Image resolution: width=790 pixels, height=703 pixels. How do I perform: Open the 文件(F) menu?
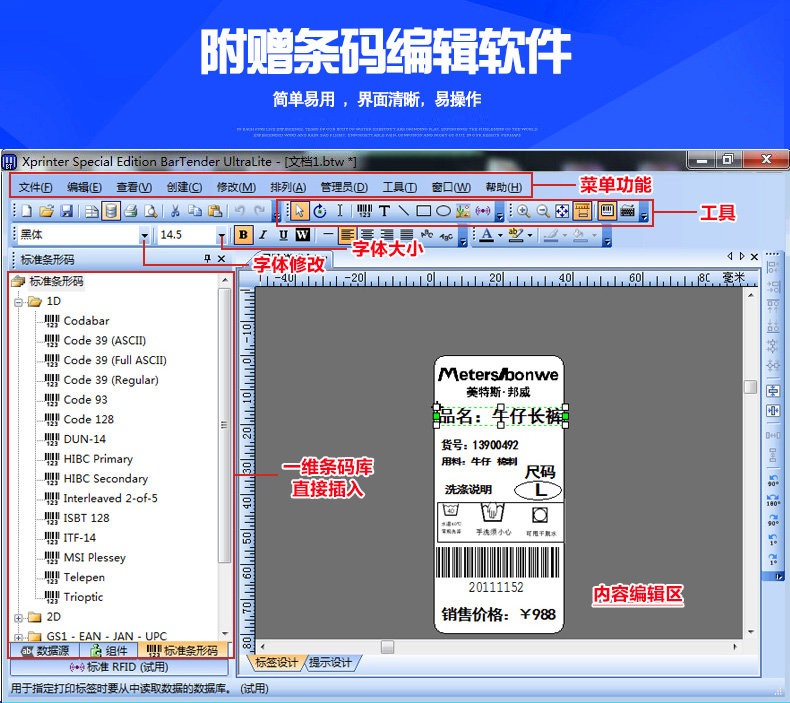click(35, 187)
